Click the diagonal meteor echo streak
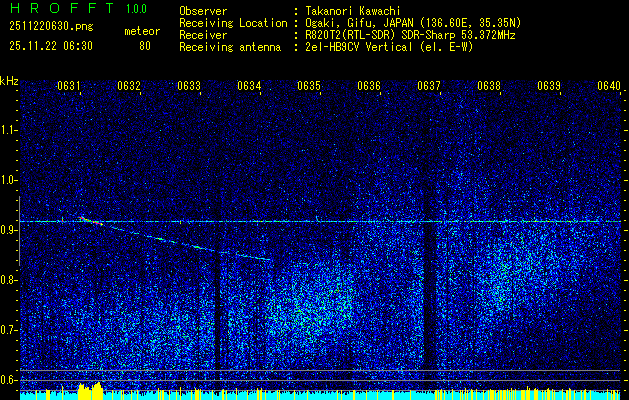 [175, 240]
